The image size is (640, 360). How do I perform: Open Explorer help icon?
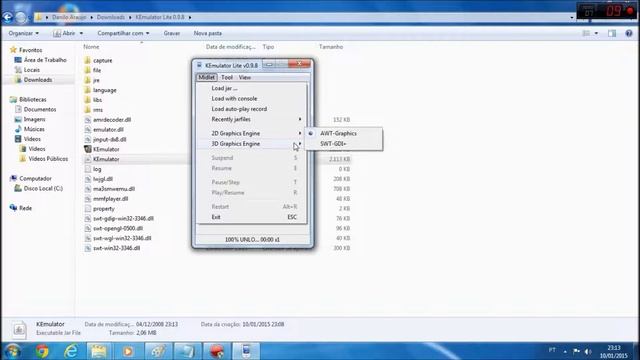(x=629, y=33)
